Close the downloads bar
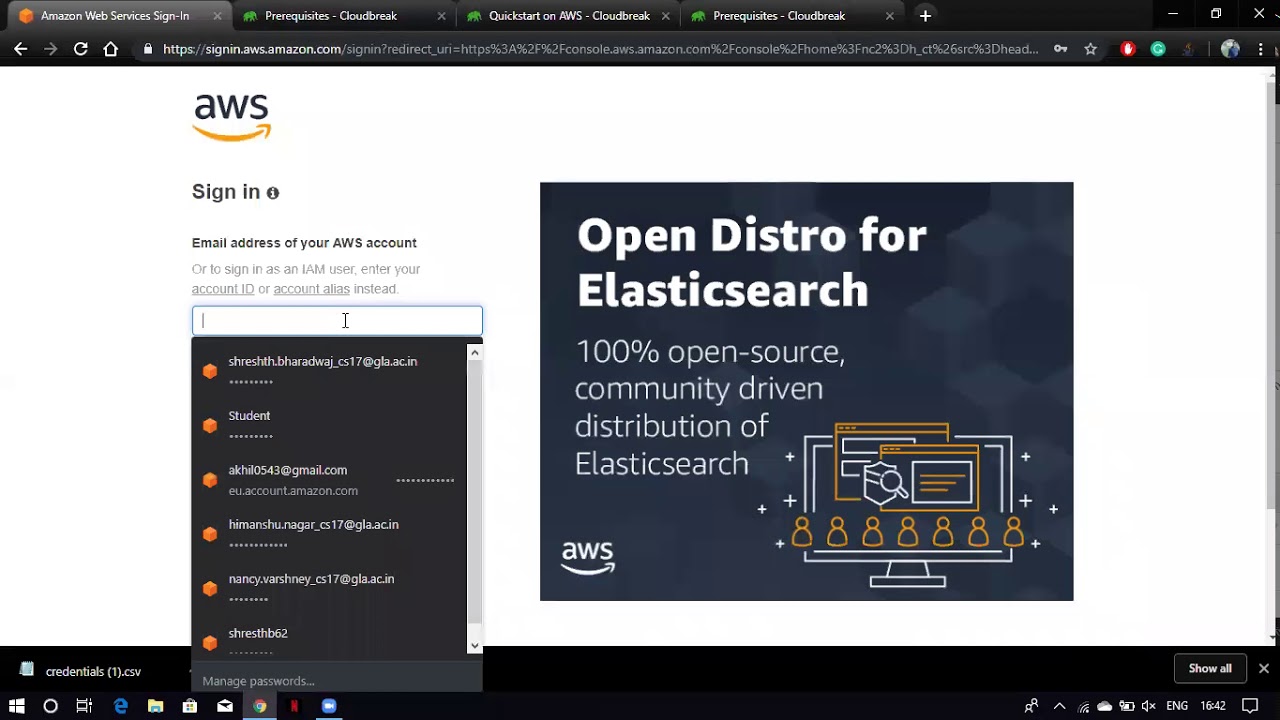 [1264, 668]
